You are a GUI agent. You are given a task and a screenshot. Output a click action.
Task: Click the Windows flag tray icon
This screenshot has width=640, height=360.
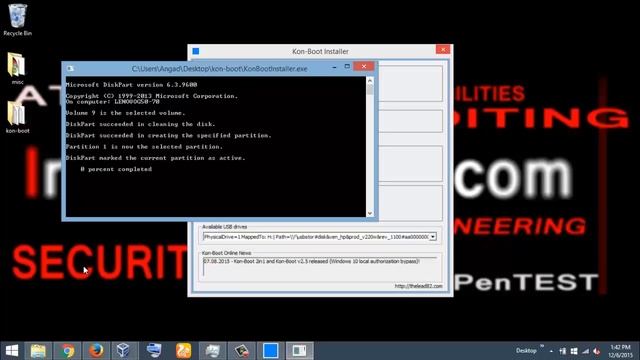(574, 351)
